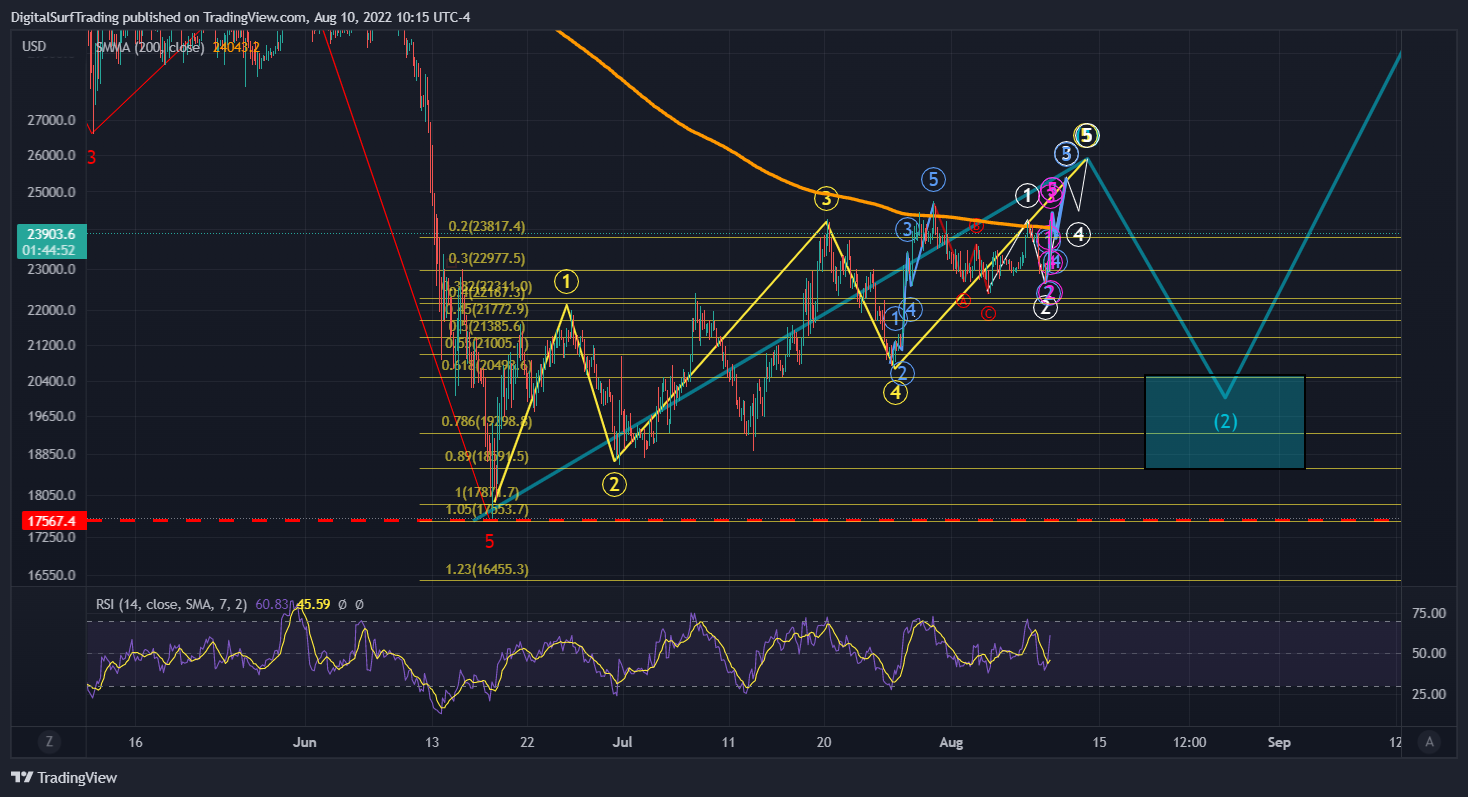Click the 16550.0 price axis label
1468x797 pixels.
52,576
